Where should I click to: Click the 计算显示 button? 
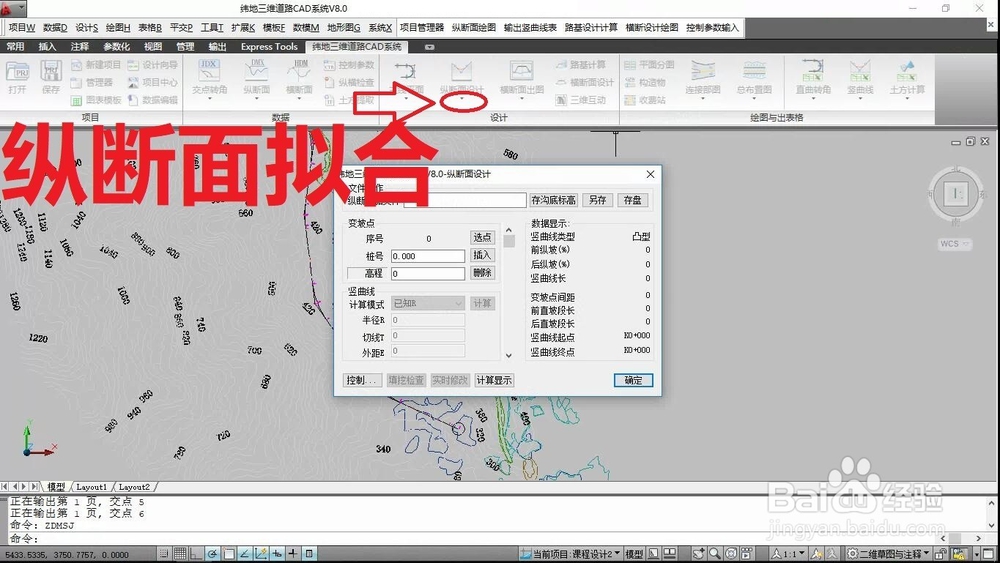[494, 380]
